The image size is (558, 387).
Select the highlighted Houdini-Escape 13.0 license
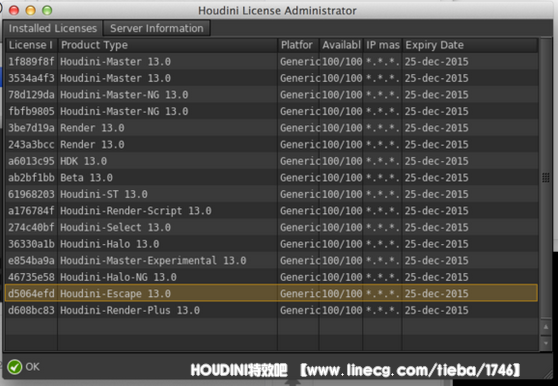(272, 293)
